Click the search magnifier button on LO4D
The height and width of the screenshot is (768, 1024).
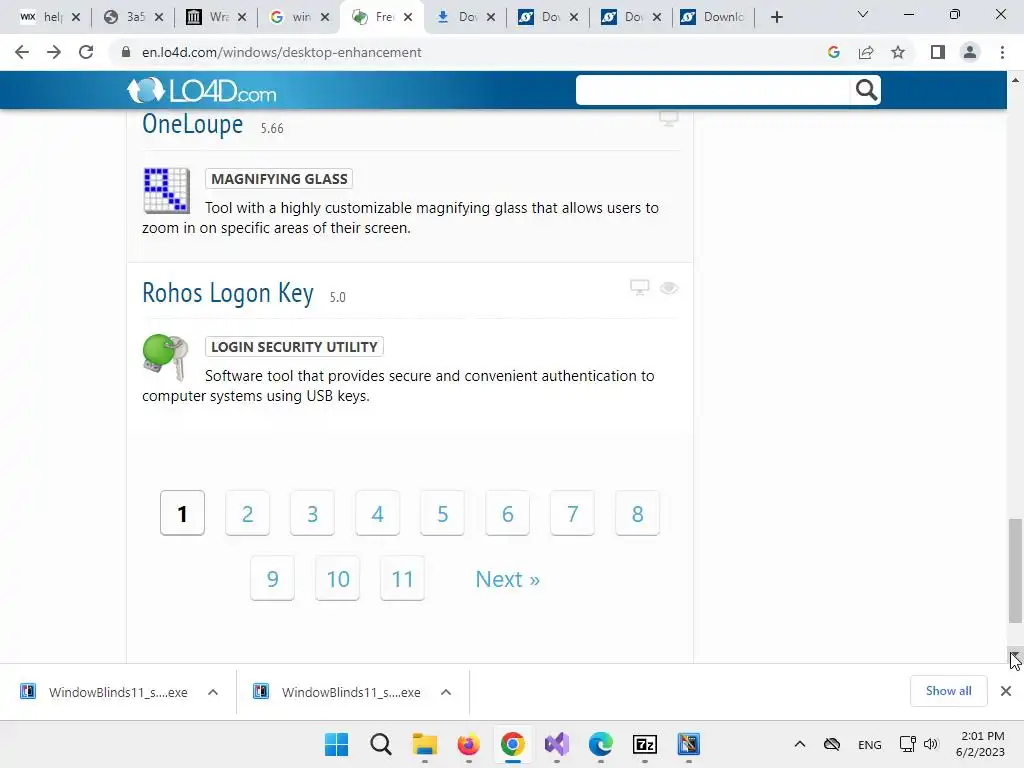(x=866, y=90)
